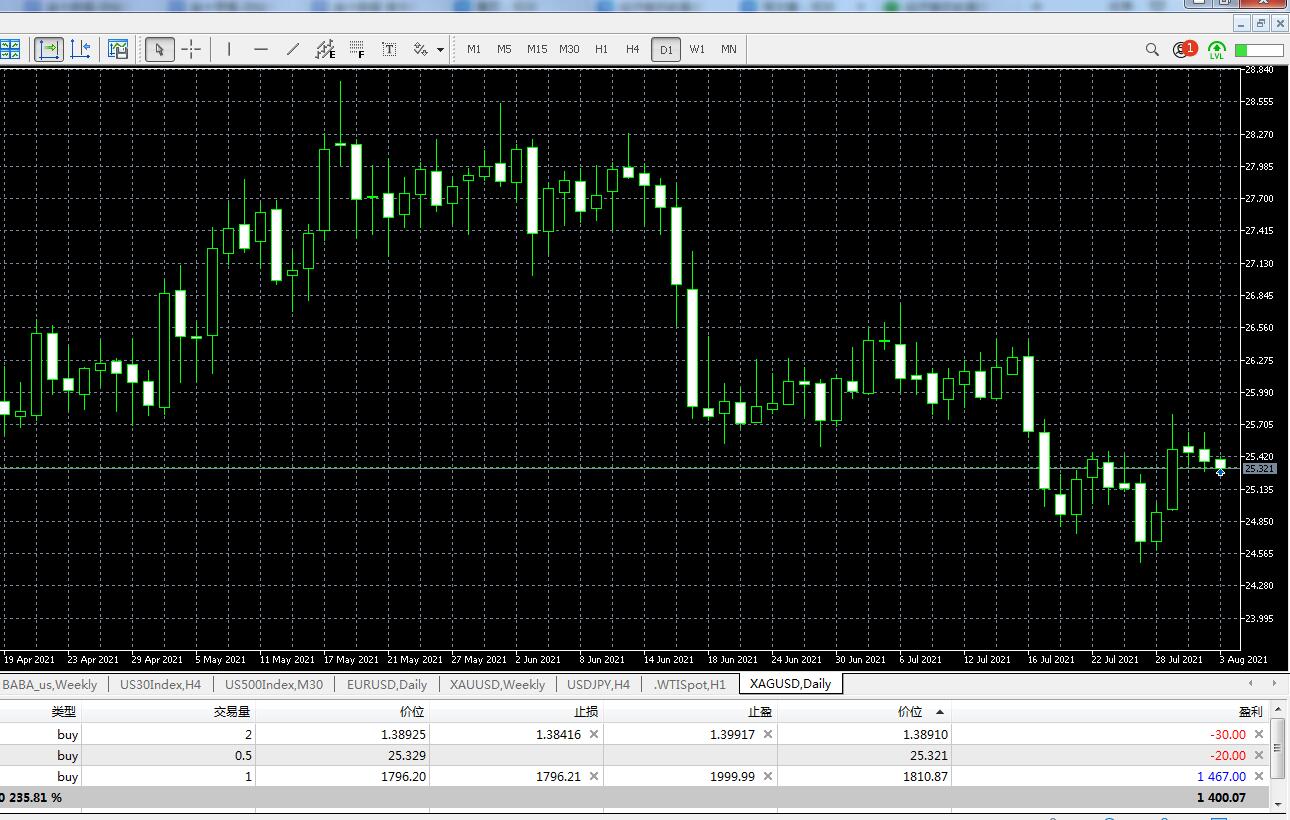This screenshot has width=1290, height=820.
Task: Pick the equidistant channel tool
Action: (325, 49)
